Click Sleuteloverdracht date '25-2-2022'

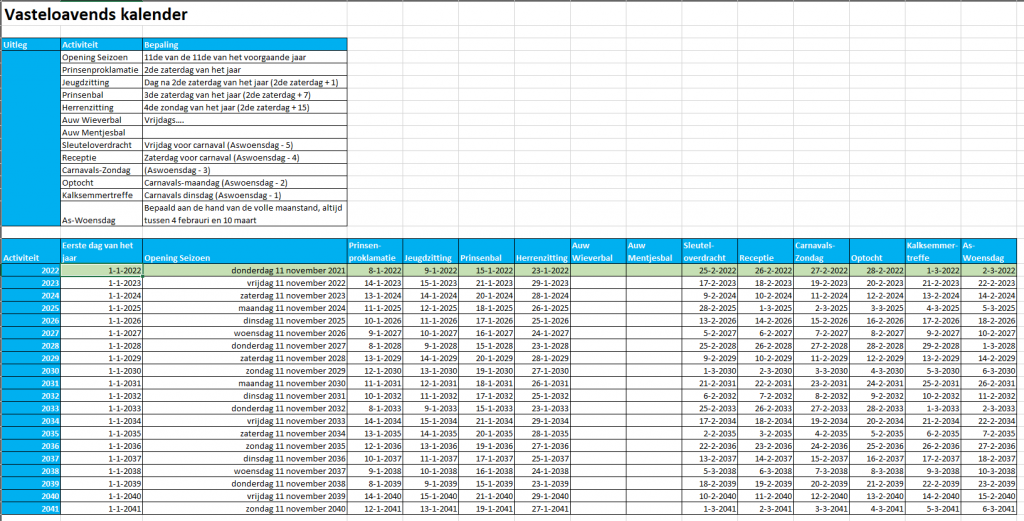[710, 270]
